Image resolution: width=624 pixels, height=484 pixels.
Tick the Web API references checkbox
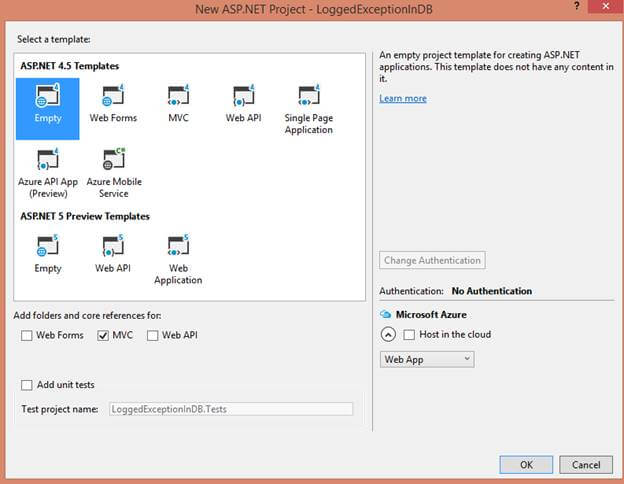tap(152, 336)
